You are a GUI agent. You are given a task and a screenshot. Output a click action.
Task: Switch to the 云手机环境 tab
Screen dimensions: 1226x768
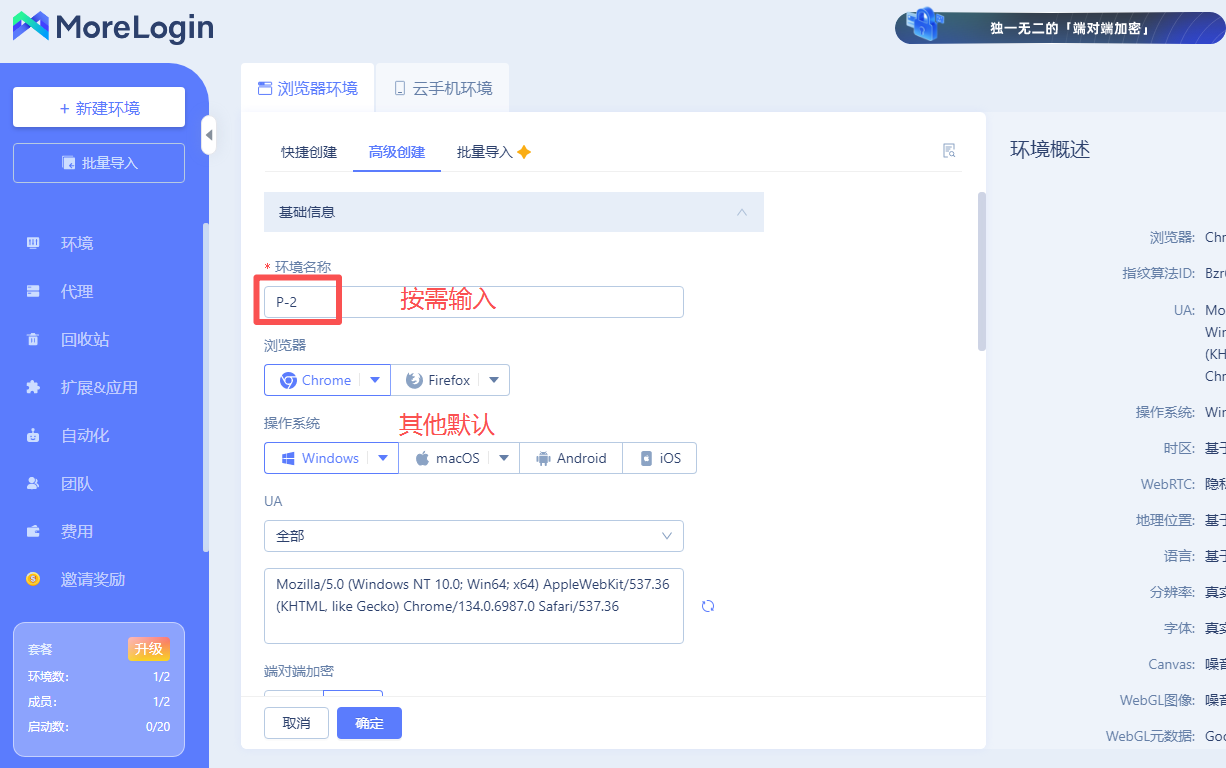click(442, 88)
